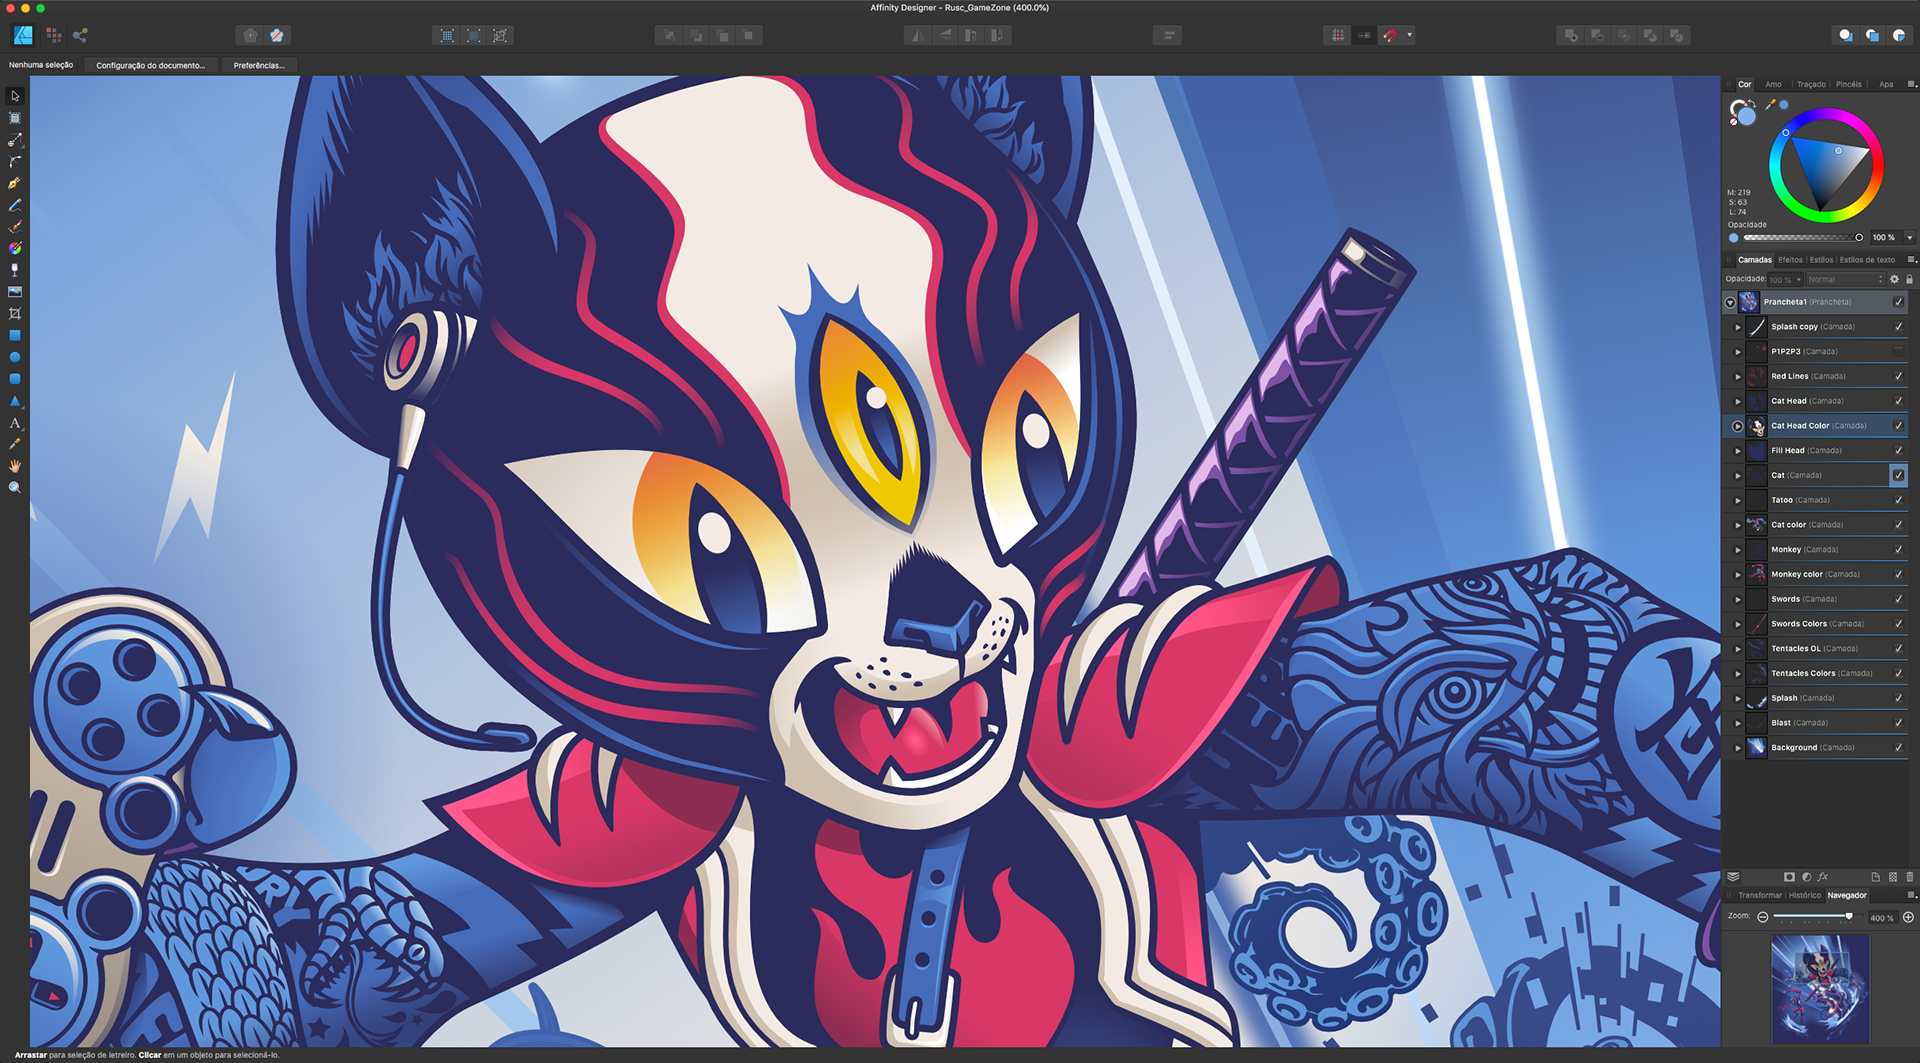
Task: Toggle visibility of Monkey layer
Action: coord(1898,550)
